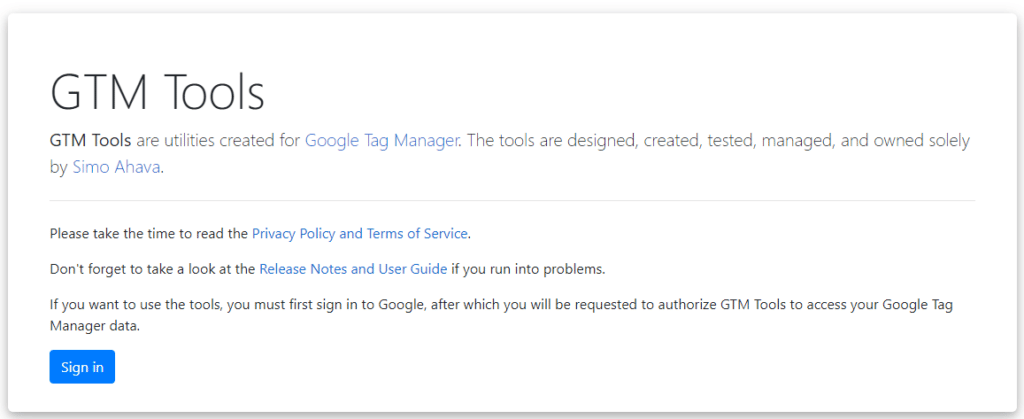The image size is (1024, 419).
Task: Click the blue Sign in button
Action: [82, 367]
